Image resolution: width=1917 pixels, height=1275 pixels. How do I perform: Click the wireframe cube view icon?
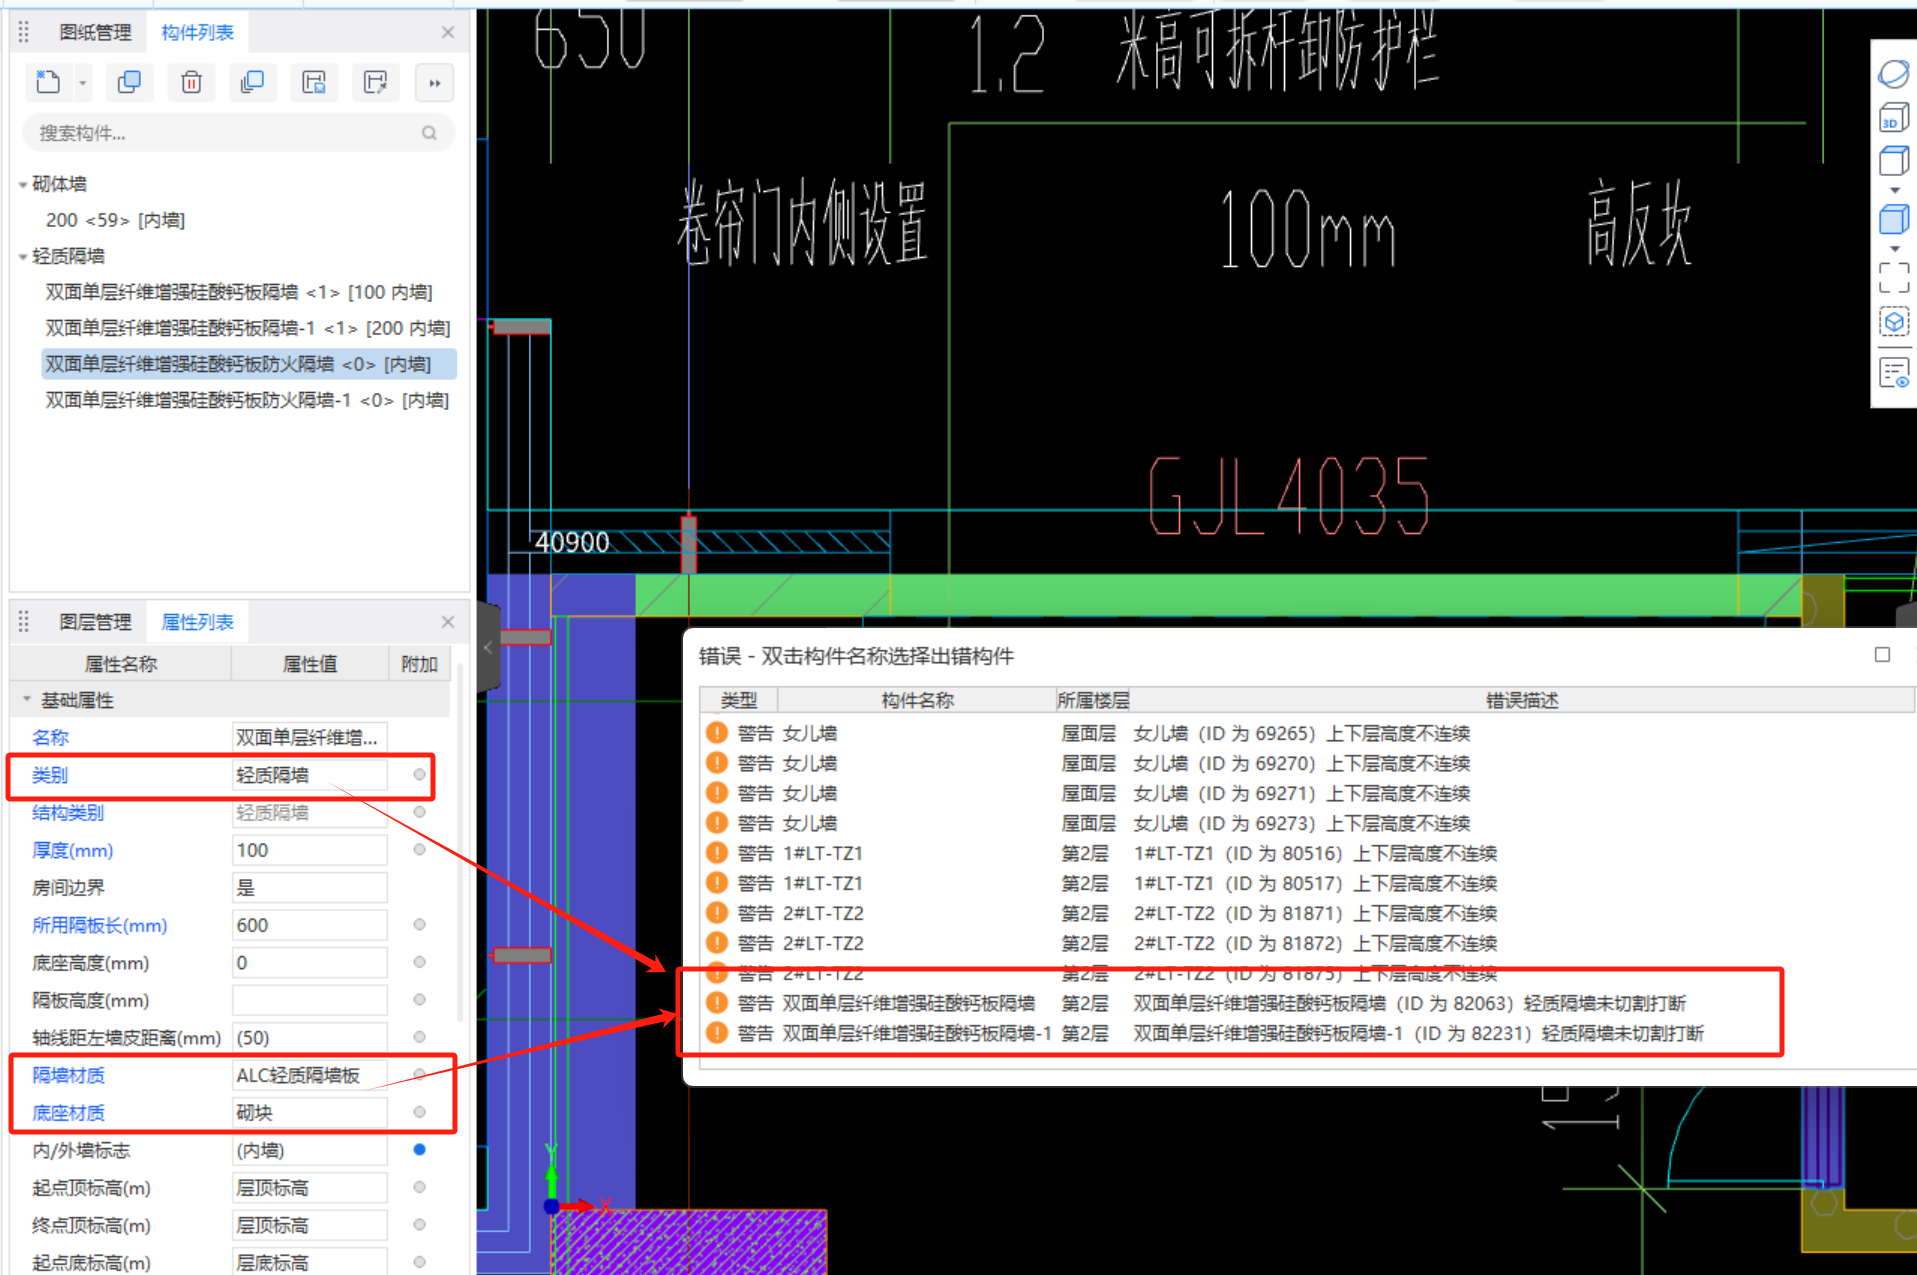click(x=1893, y=160)
